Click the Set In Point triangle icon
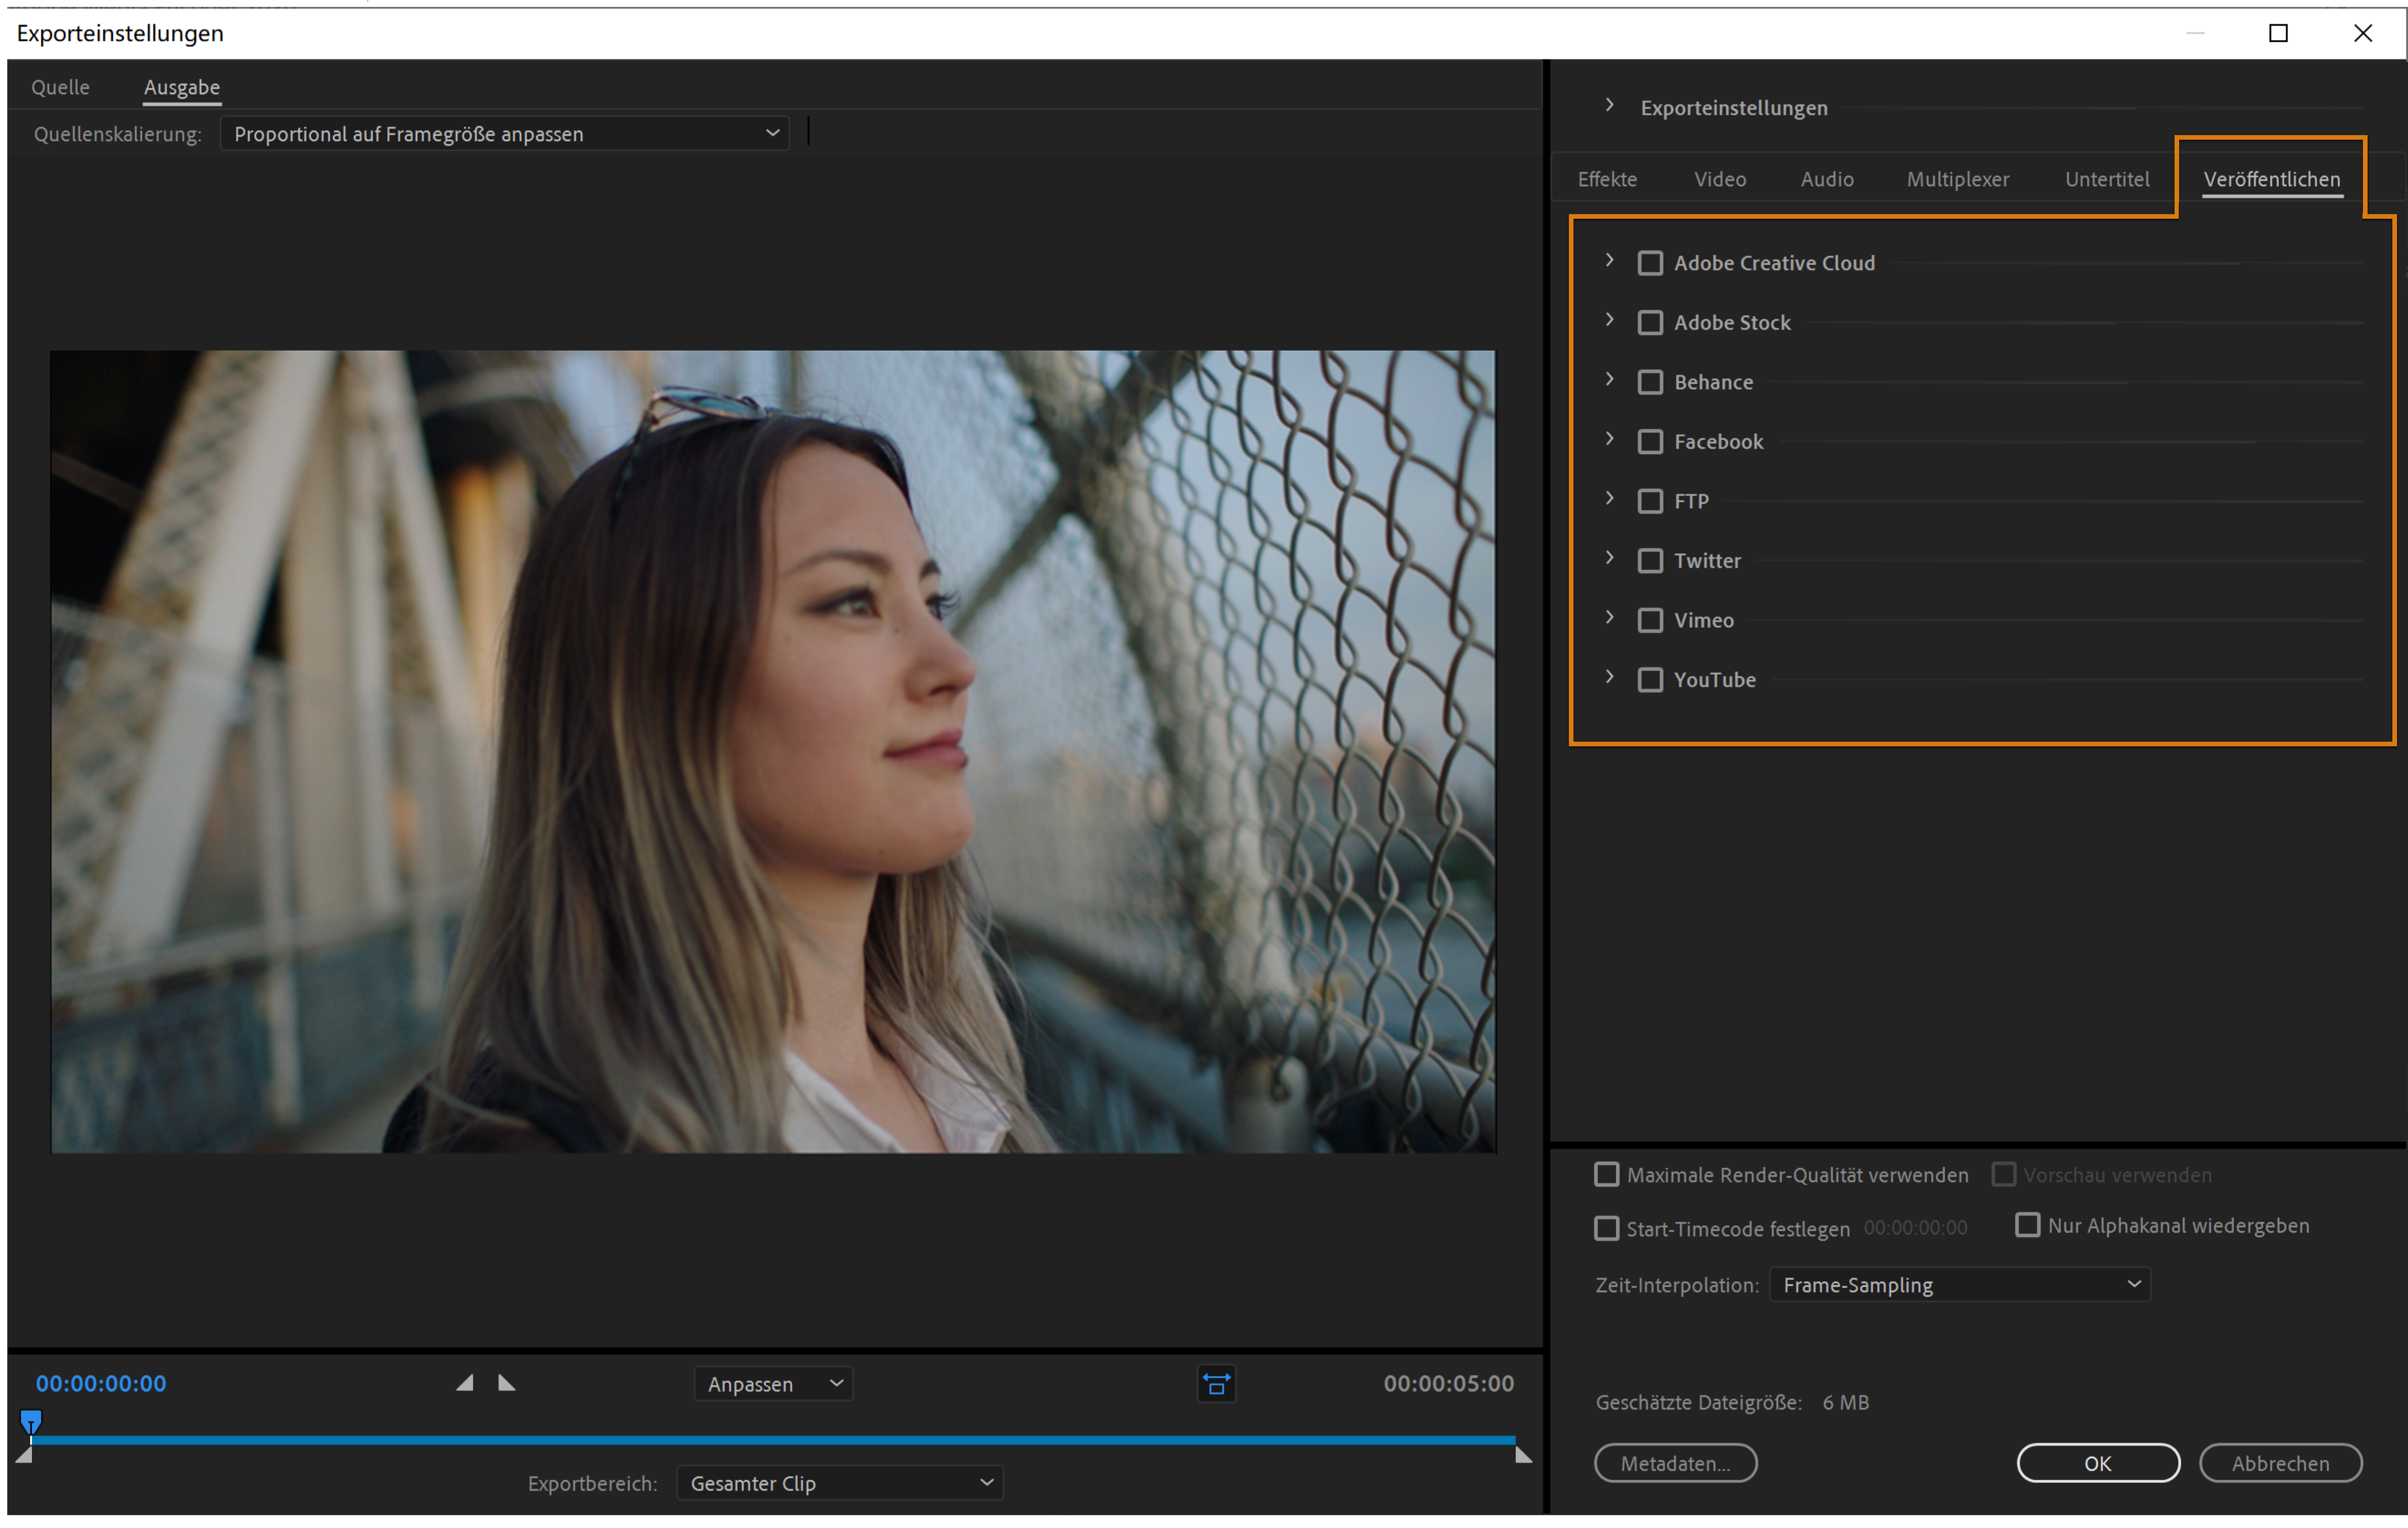This screenshot has height=1528, width=2408. click(x=465, y=1383)
